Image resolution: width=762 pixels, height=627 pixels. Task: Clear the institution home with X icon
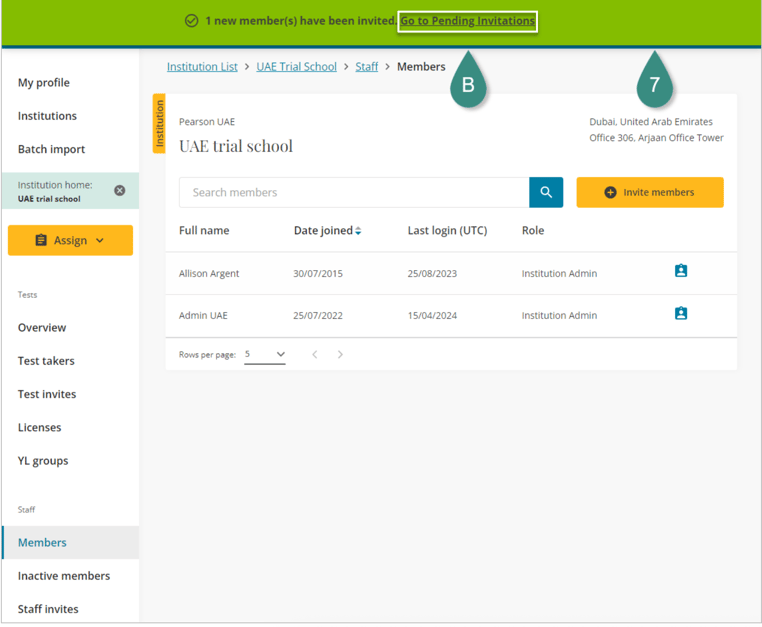[x=120, y=190]
